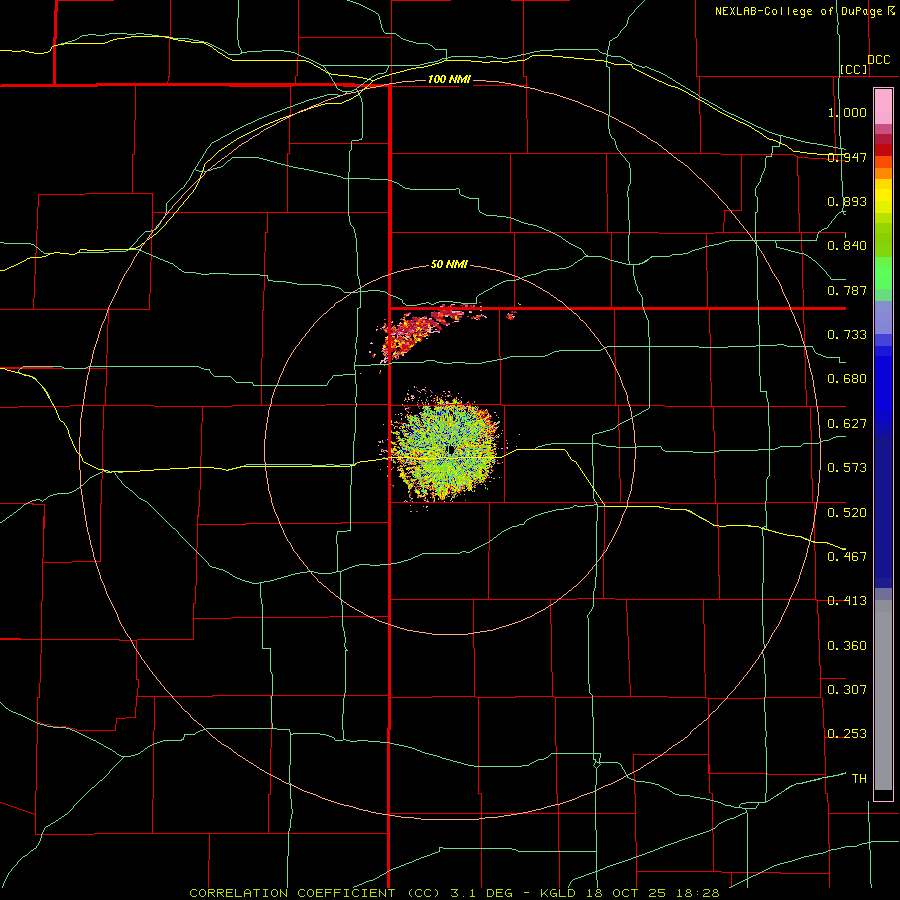The width and height of the screenshot is (900, 900).
Task: Click the 100 NMI range ring label
Action: click(449, 79)
